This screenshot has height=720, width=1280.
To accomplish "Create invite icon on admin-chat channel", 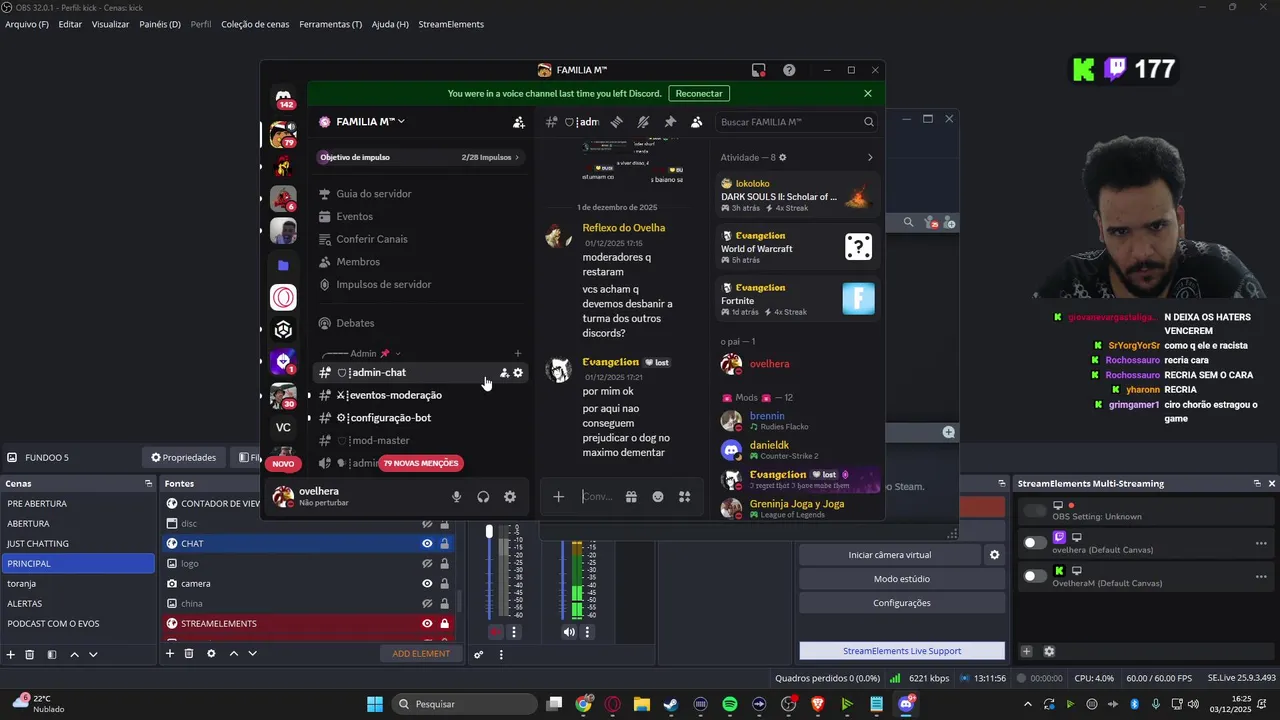I will pos(504,373).
